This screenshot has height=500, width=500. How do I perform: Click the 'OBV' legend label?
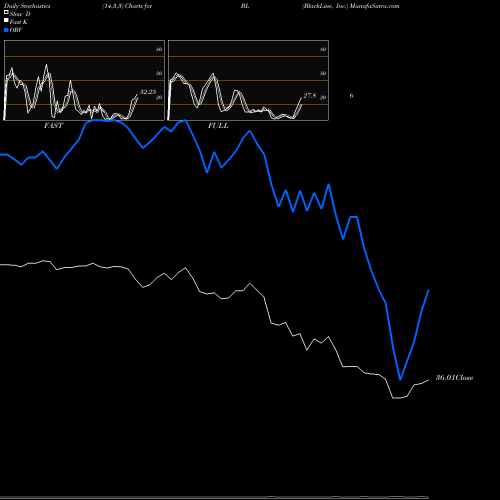[x=16, y=30]
